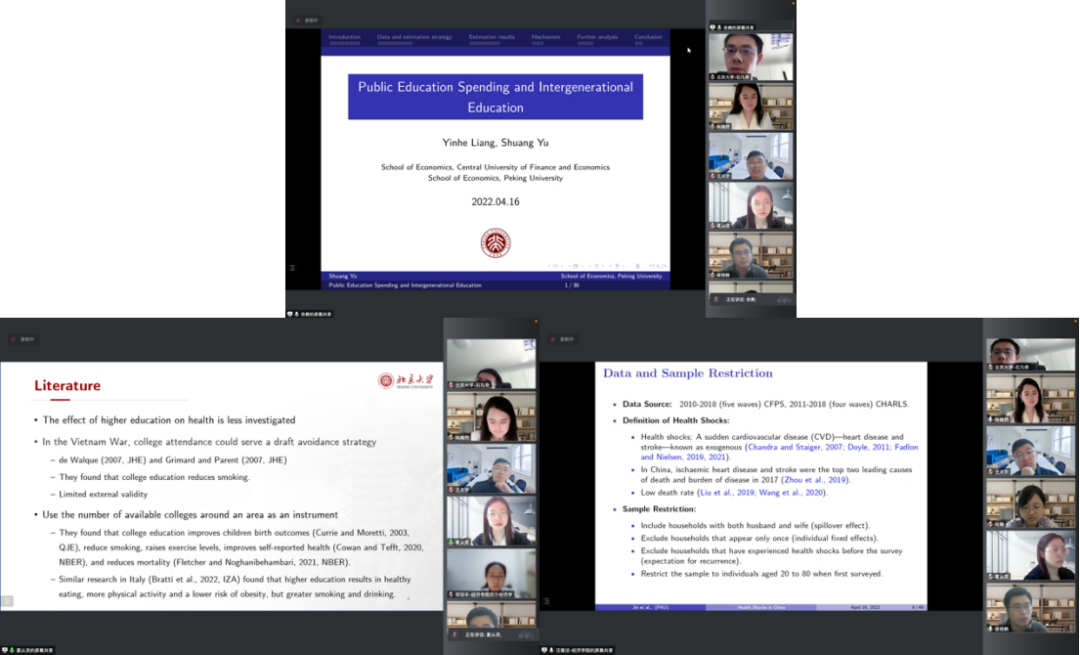Open the Mechanism section in the slide navigation
1080x655 pixels.
(546, 37)
